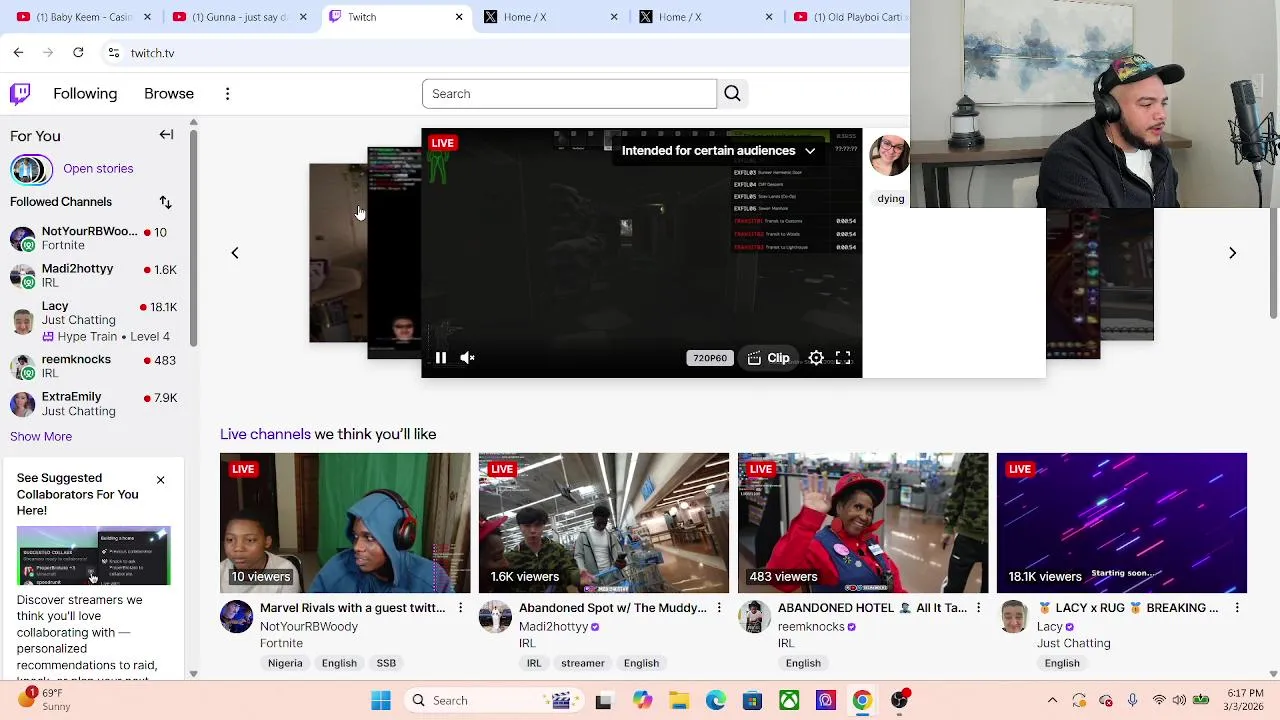
Task: Open stories link
Action: [98, 168]
